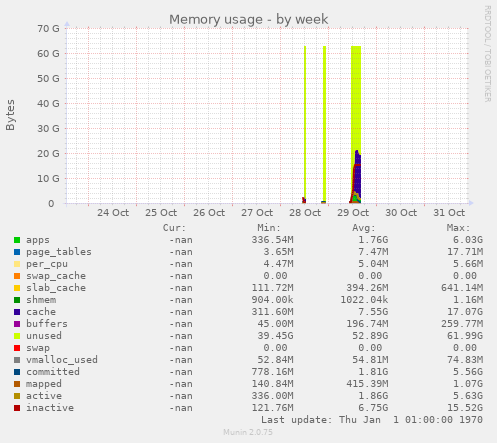The width and height of the screenshot is (497, 443).
Task: Click the '31 Oct' date label
Action: click(449, 213)
